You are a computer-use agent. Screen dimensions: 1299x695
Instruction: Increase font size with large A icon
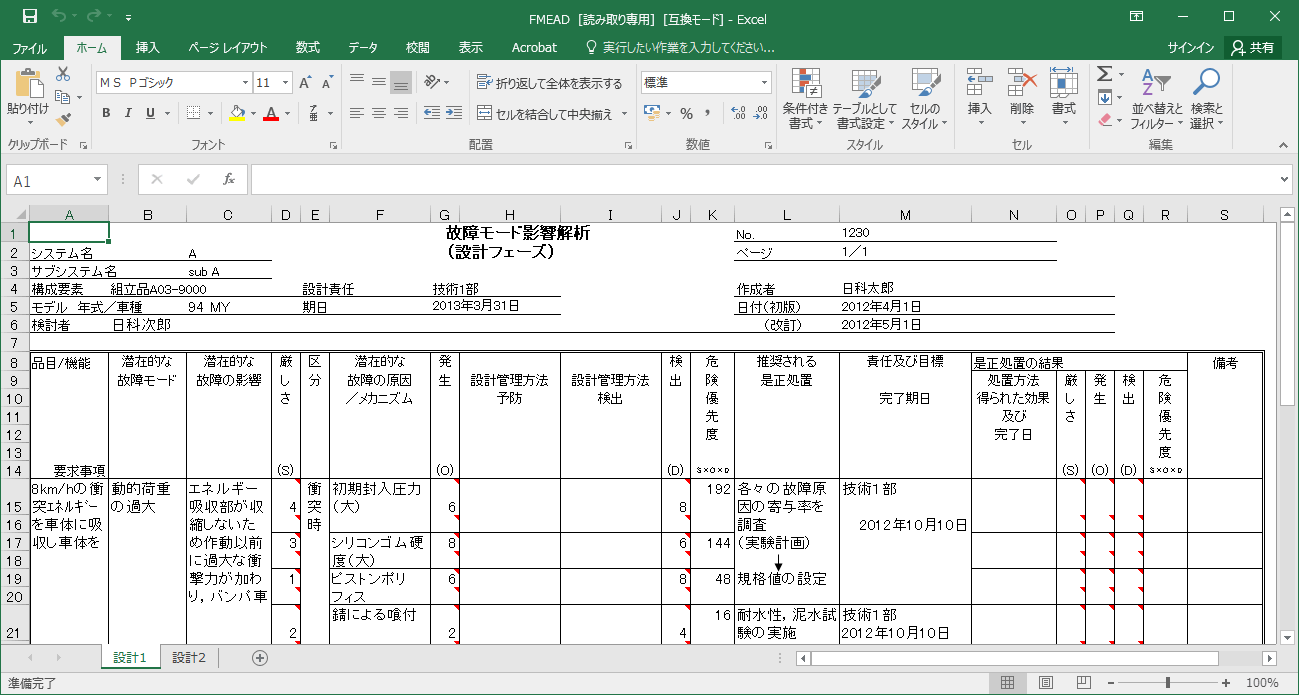[306, 83]
